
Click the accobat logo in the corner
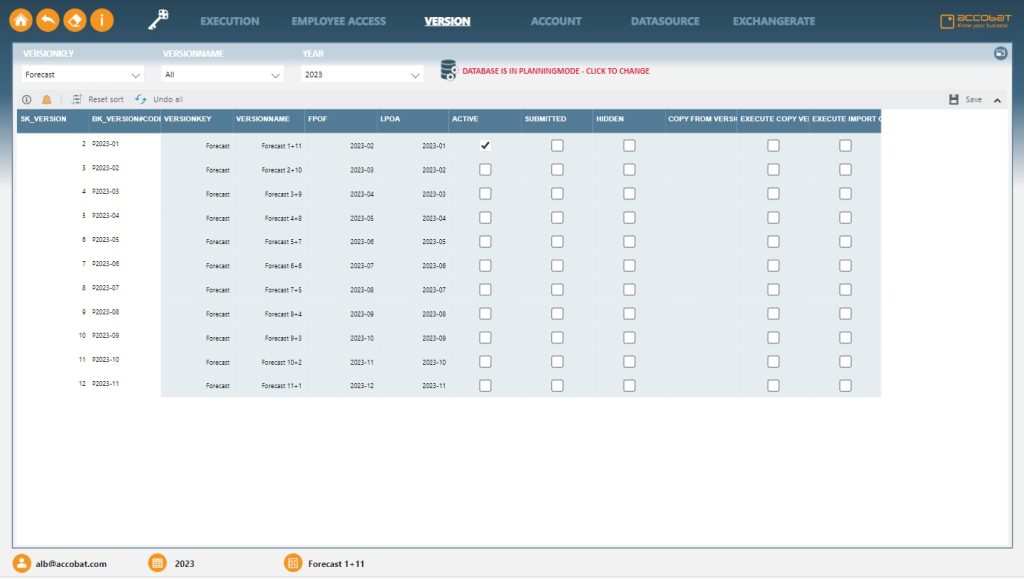[975, 18]
